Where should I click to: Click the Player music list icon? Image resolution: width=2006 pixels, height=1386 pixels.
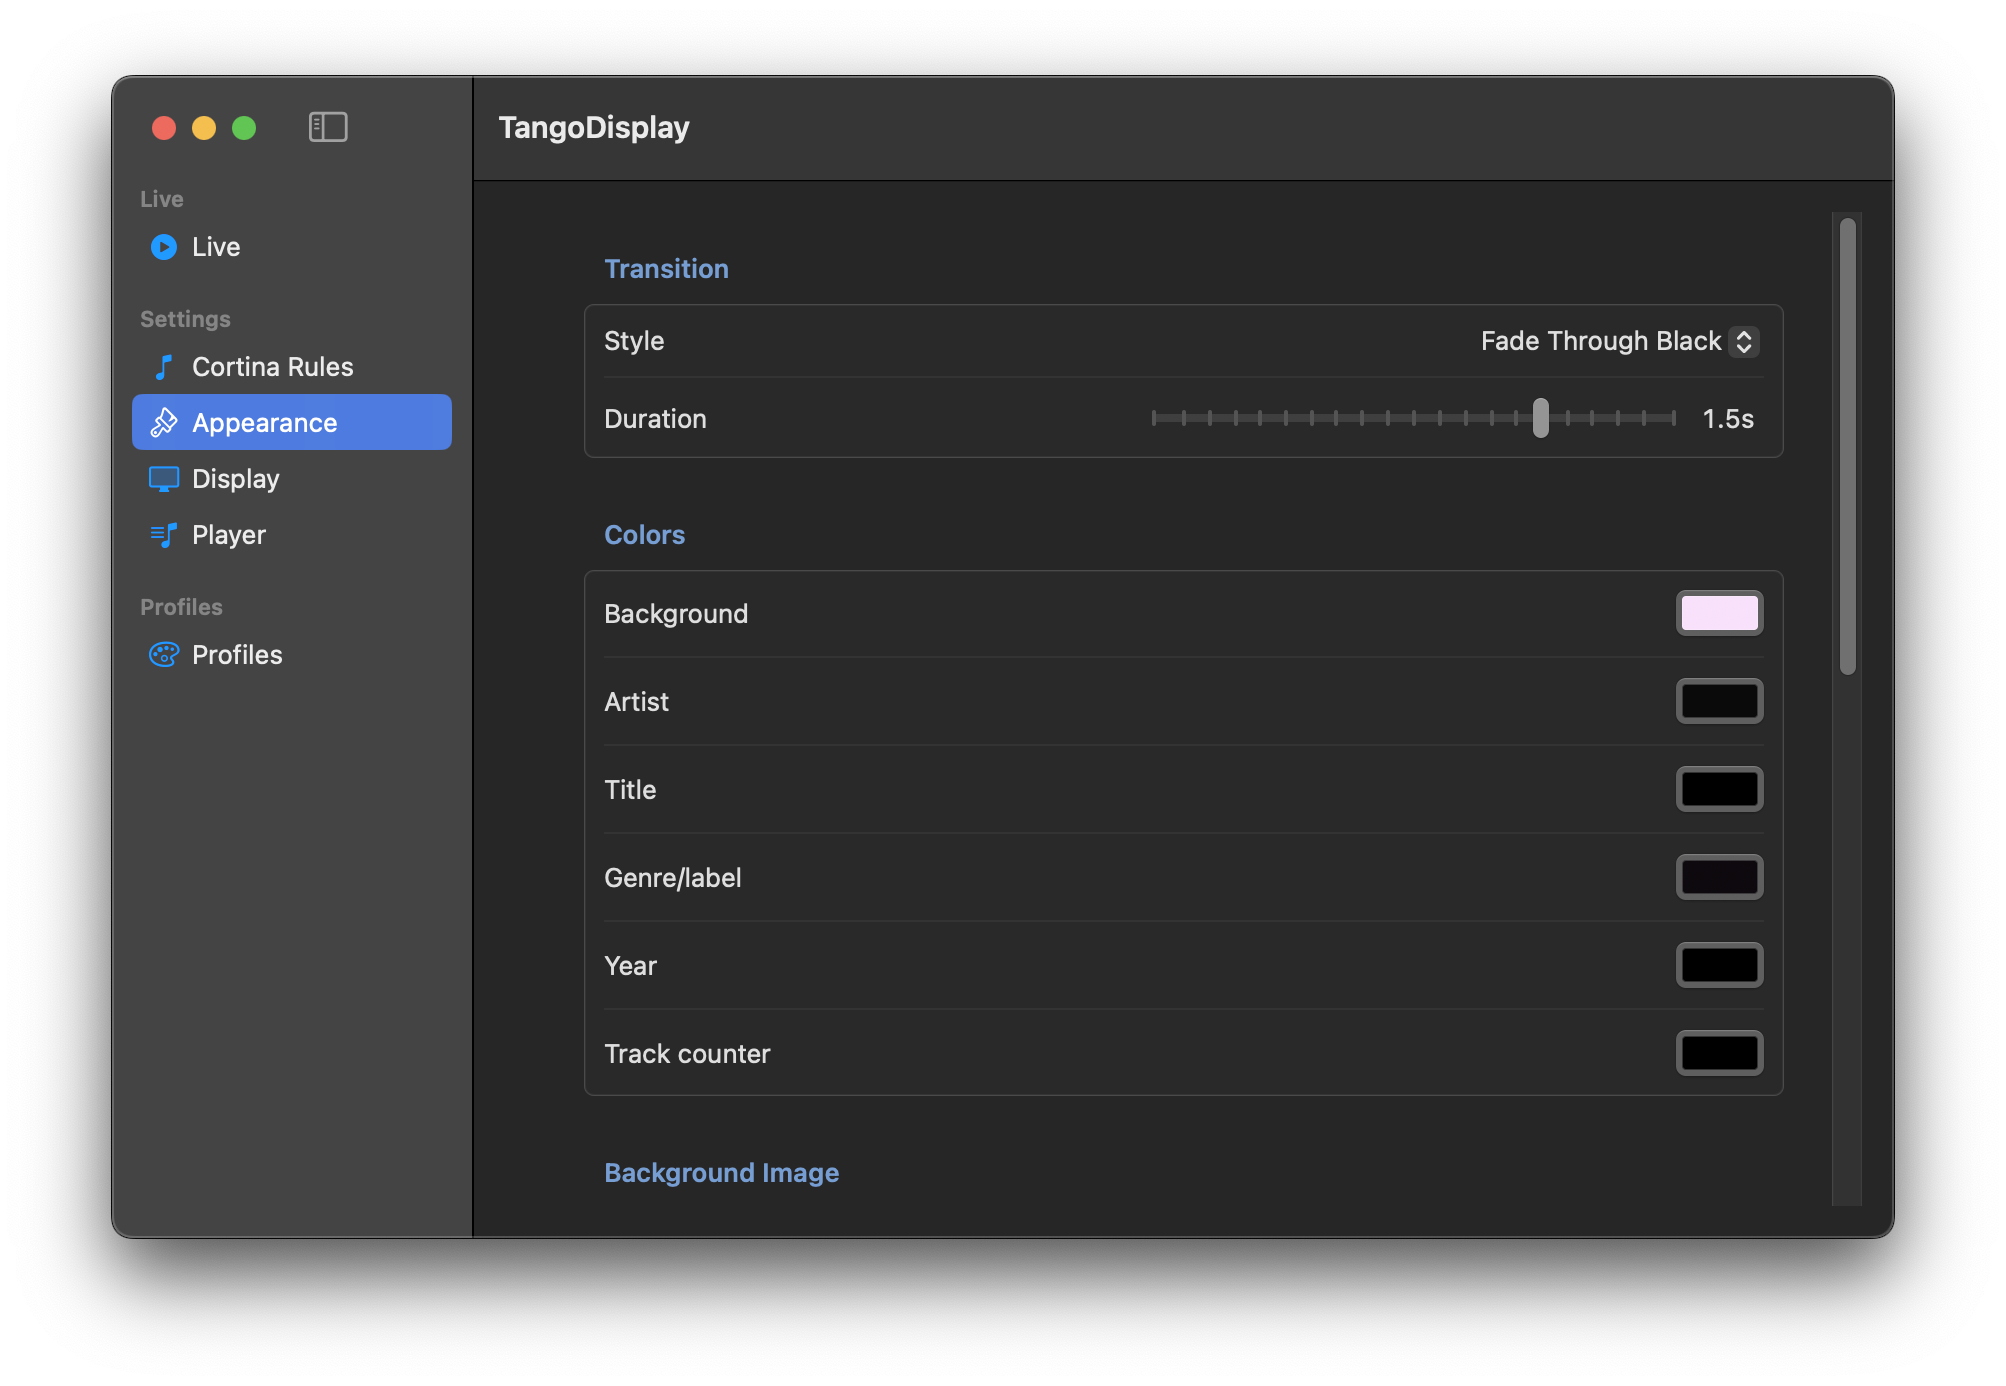164,535
